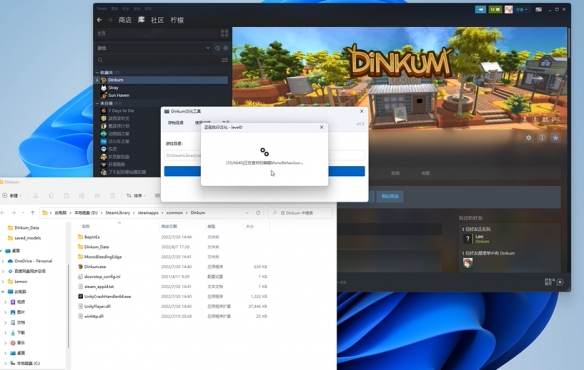Select 7 Days to Die in Steam library
The image size is (584, 370).
(x=121, y=111)
